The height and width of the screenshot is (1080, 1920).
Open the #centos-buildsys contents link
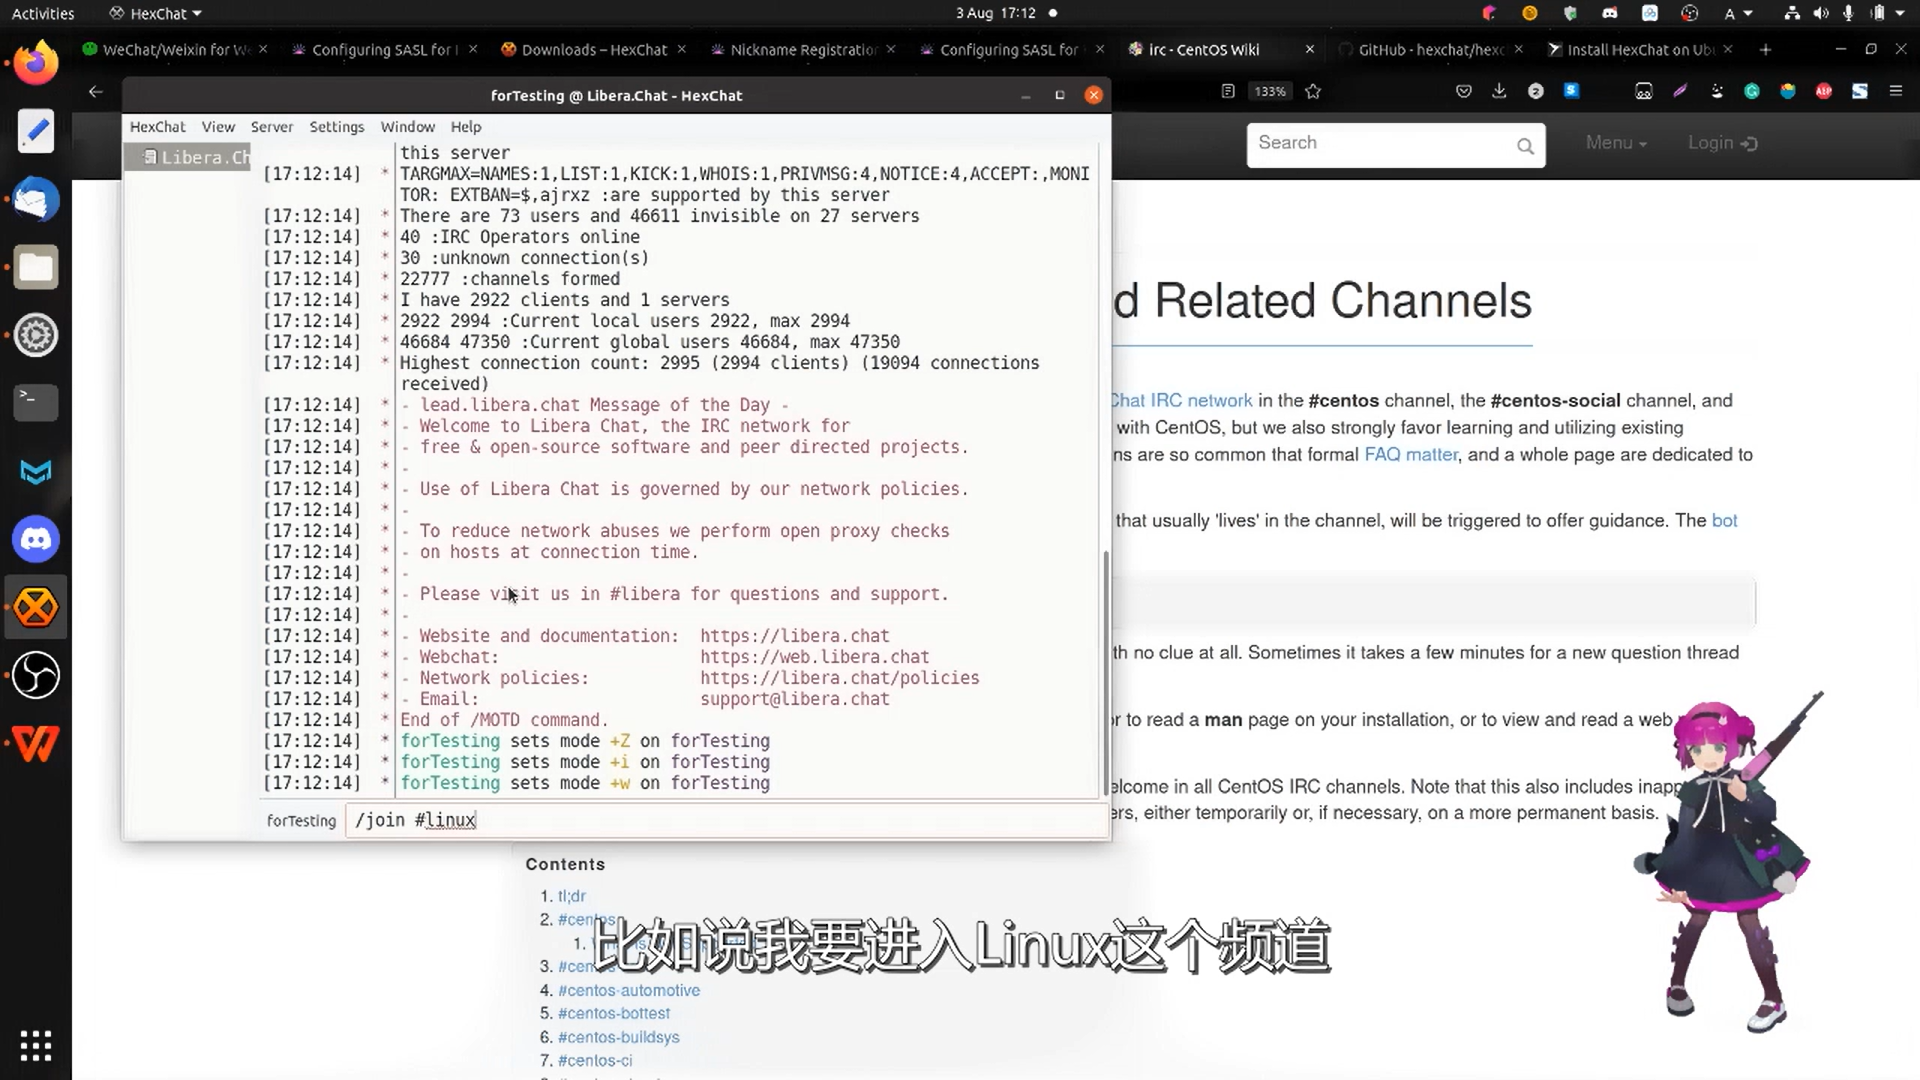619,1037
